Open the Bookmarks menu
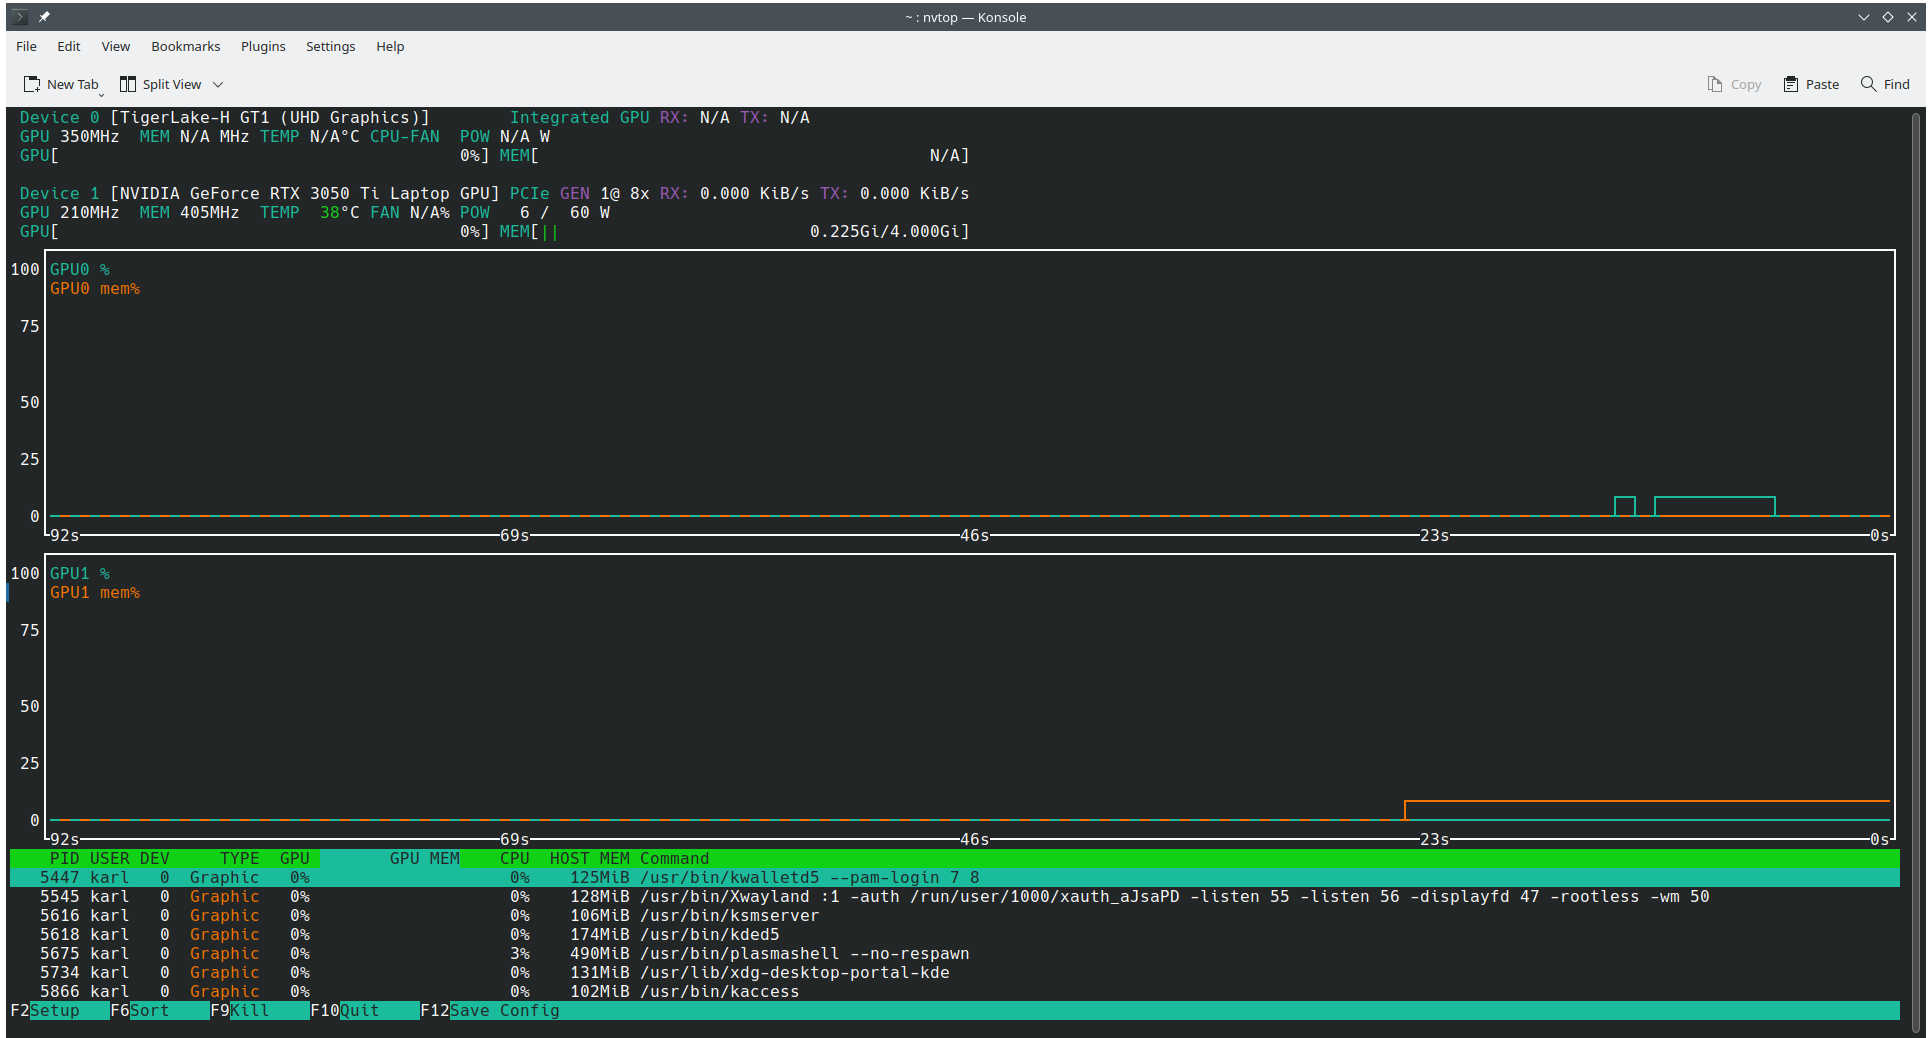 pos(185,46)
